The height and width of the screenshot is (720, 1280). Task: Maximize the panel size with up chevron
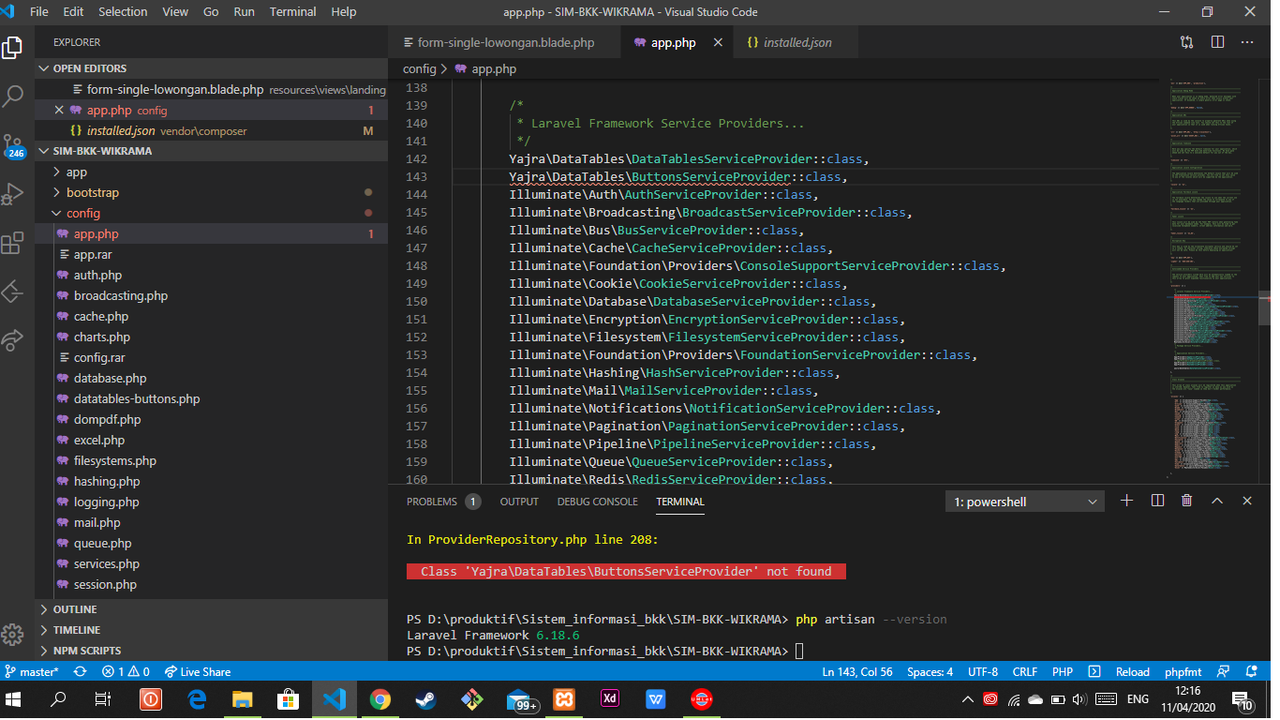pyautogui.click(x=1217, y=501)
